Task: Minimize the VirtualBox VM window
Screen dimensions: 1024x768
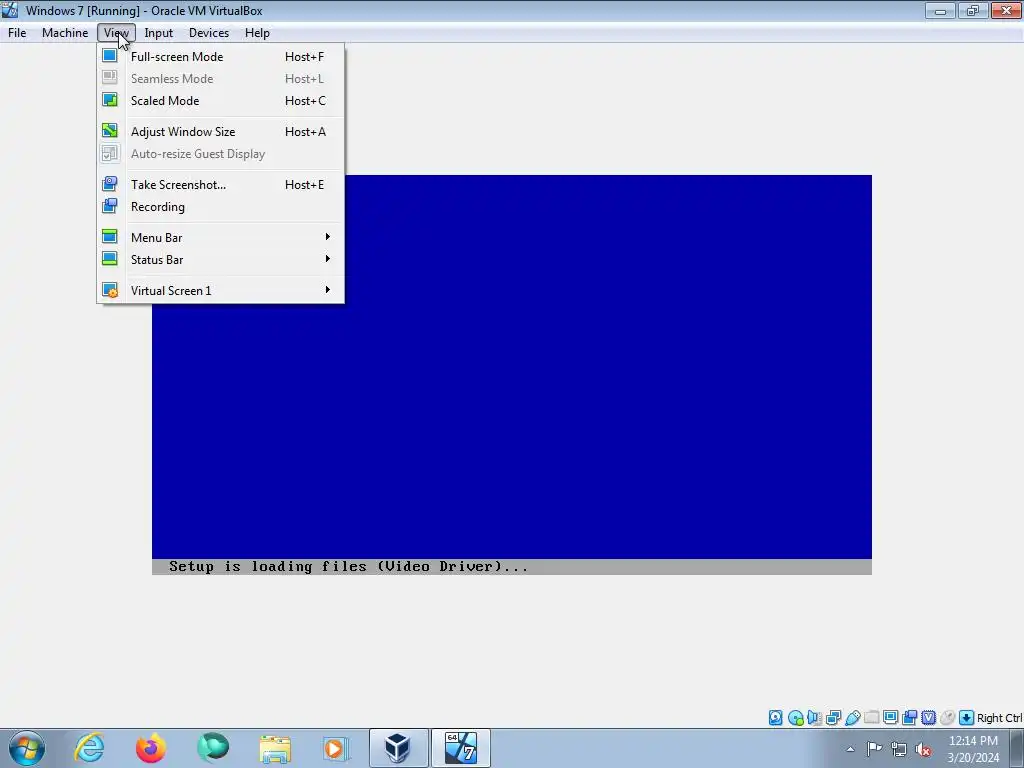Action: [940, 10]
